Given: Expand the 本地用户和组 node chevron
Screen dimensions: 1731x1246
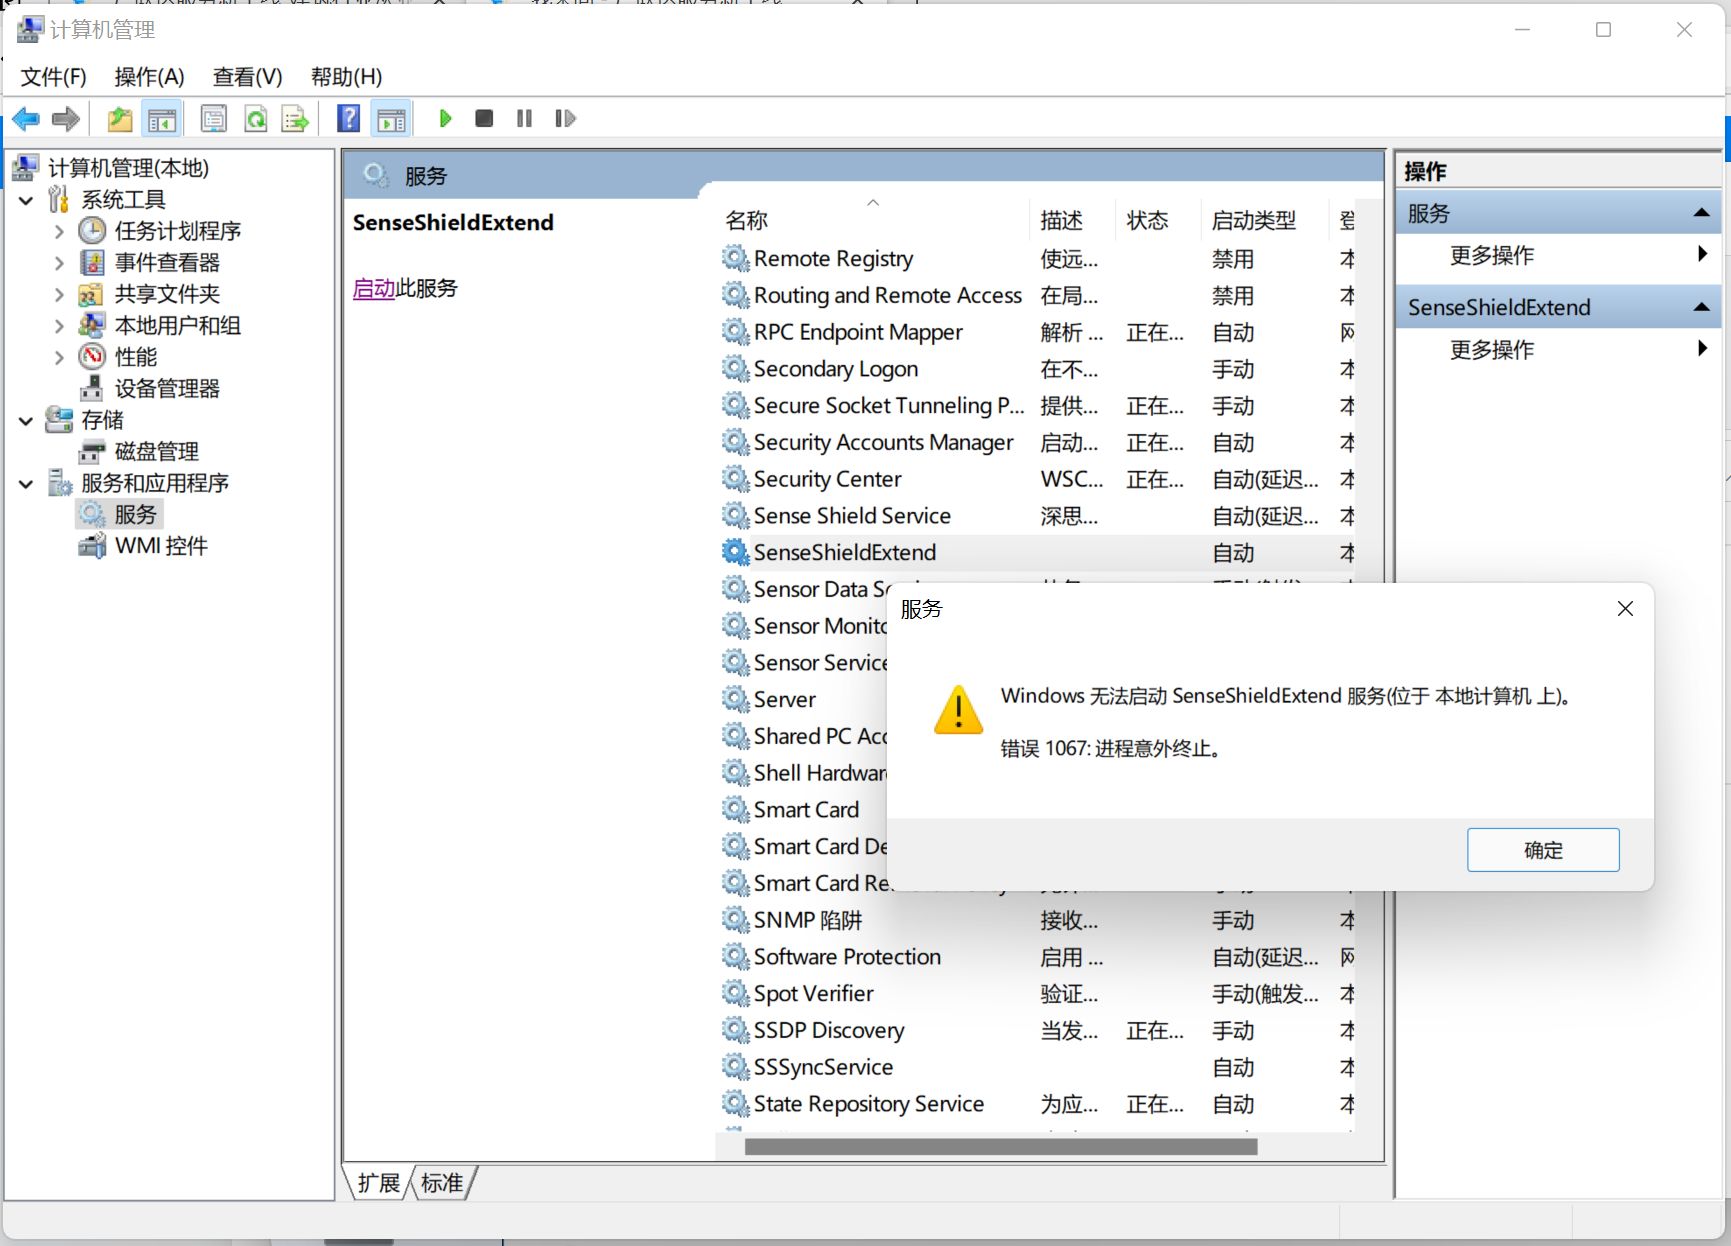Looking at the screenshot, I should point(59,326).
